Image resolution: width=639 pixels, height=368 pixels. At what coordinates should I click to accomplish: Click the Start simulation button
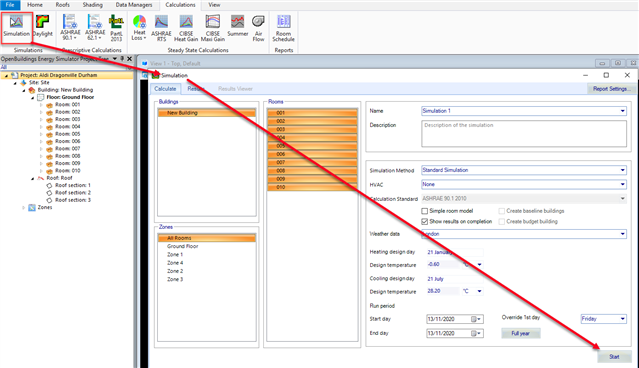[614, 357]
